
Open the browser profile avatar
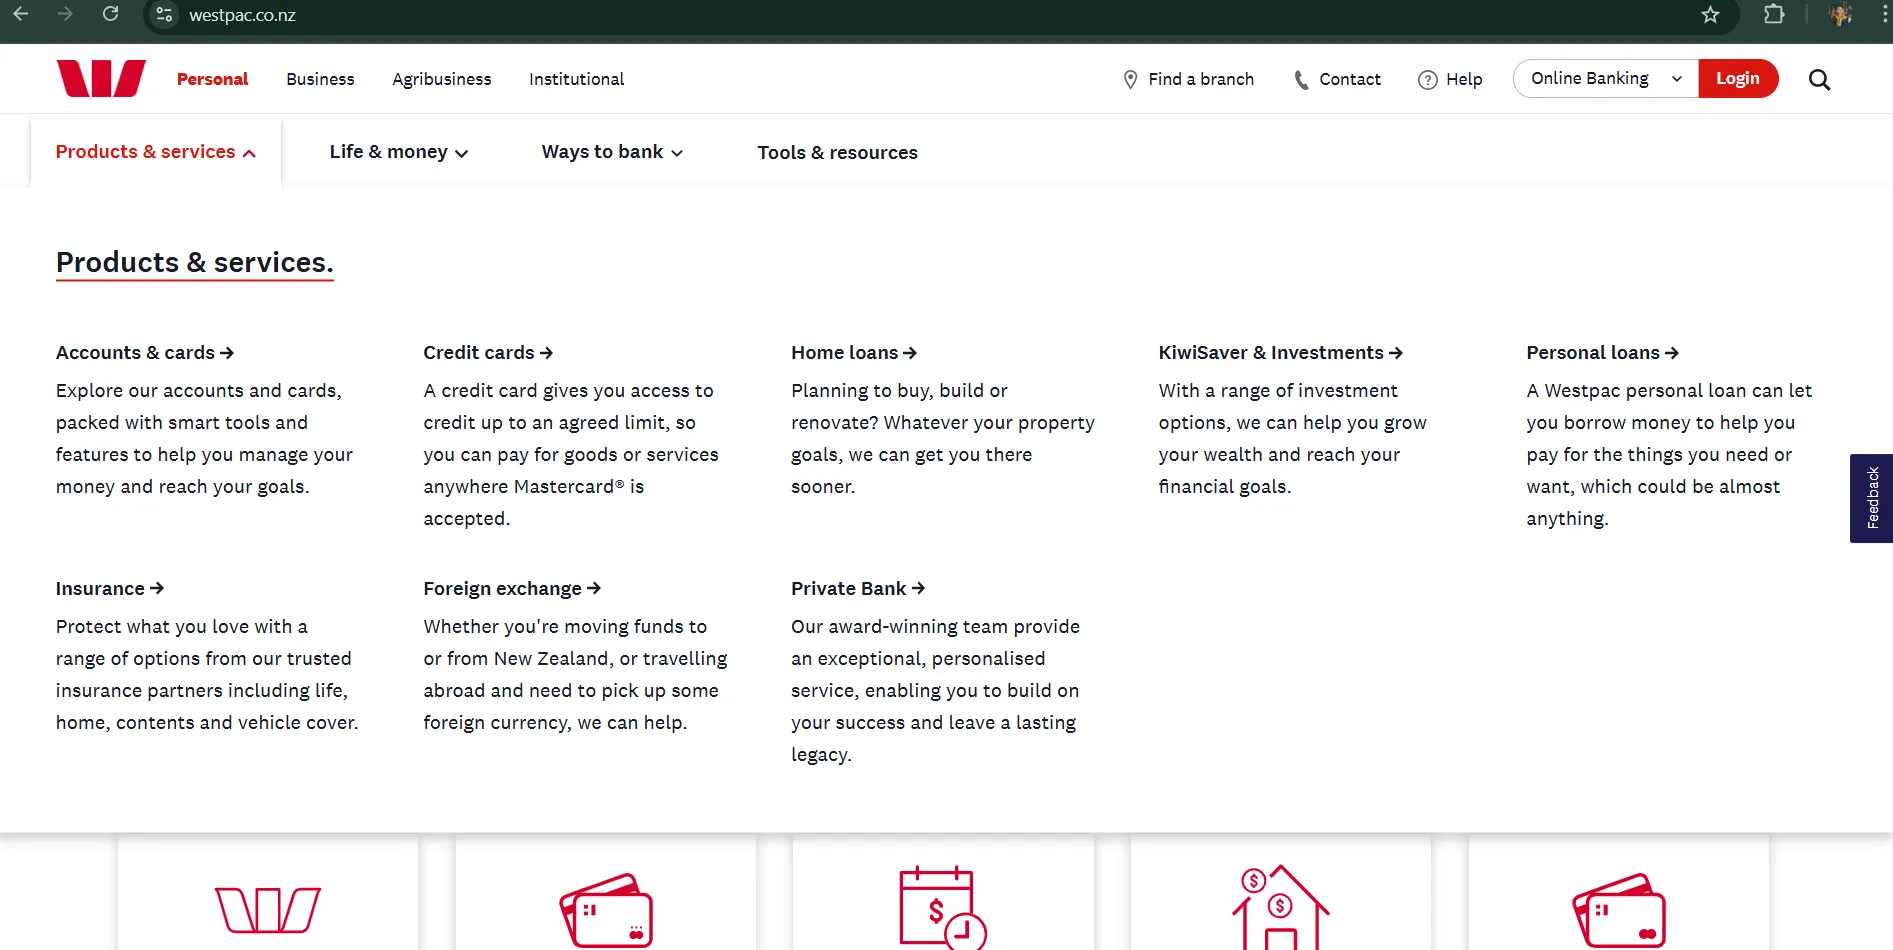(1840, 14)
